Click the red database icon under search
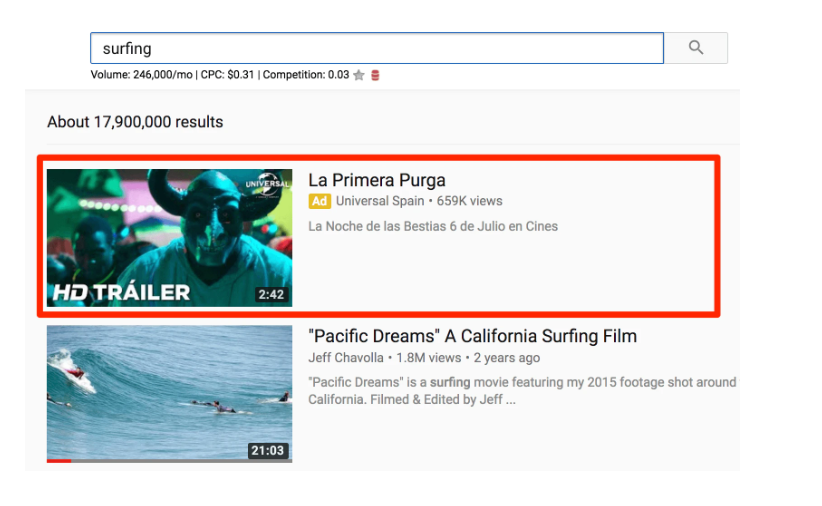 coord(375,75)
